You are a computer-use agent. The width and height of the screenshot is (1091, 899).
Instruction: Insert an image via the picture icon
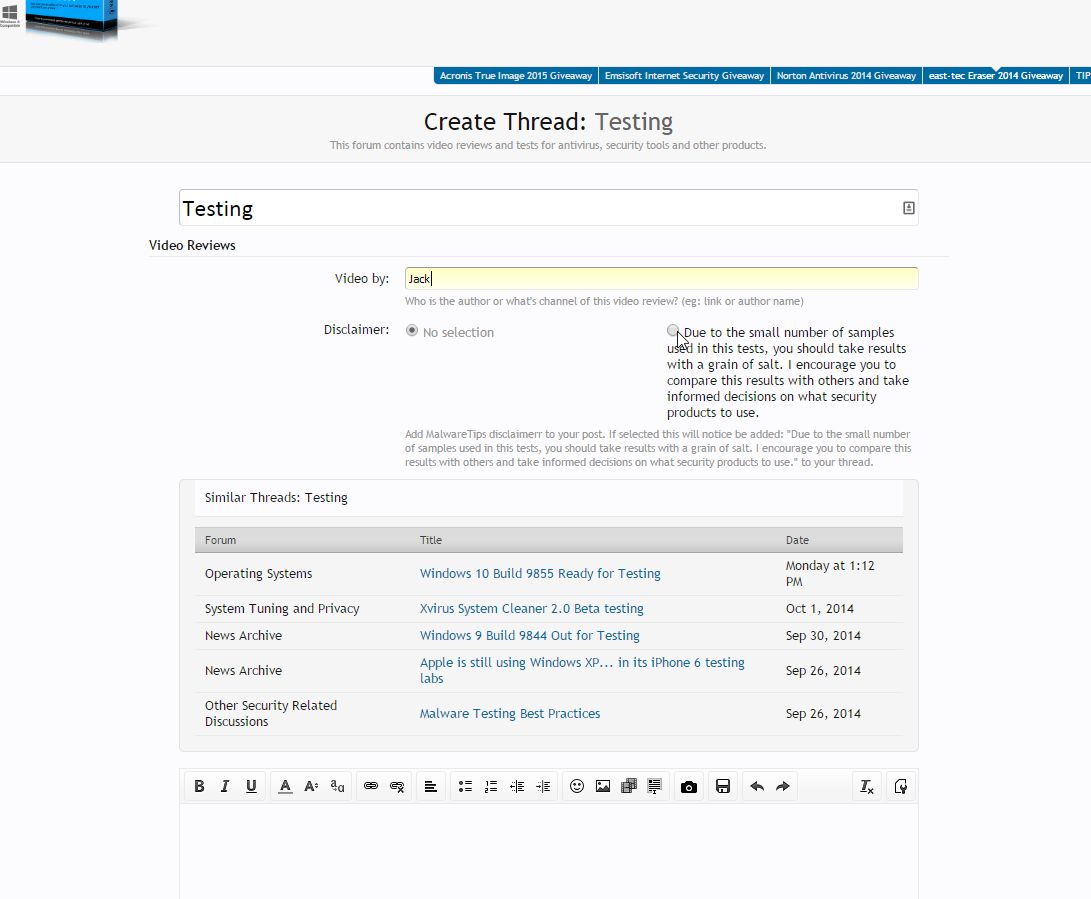(603, 786)
